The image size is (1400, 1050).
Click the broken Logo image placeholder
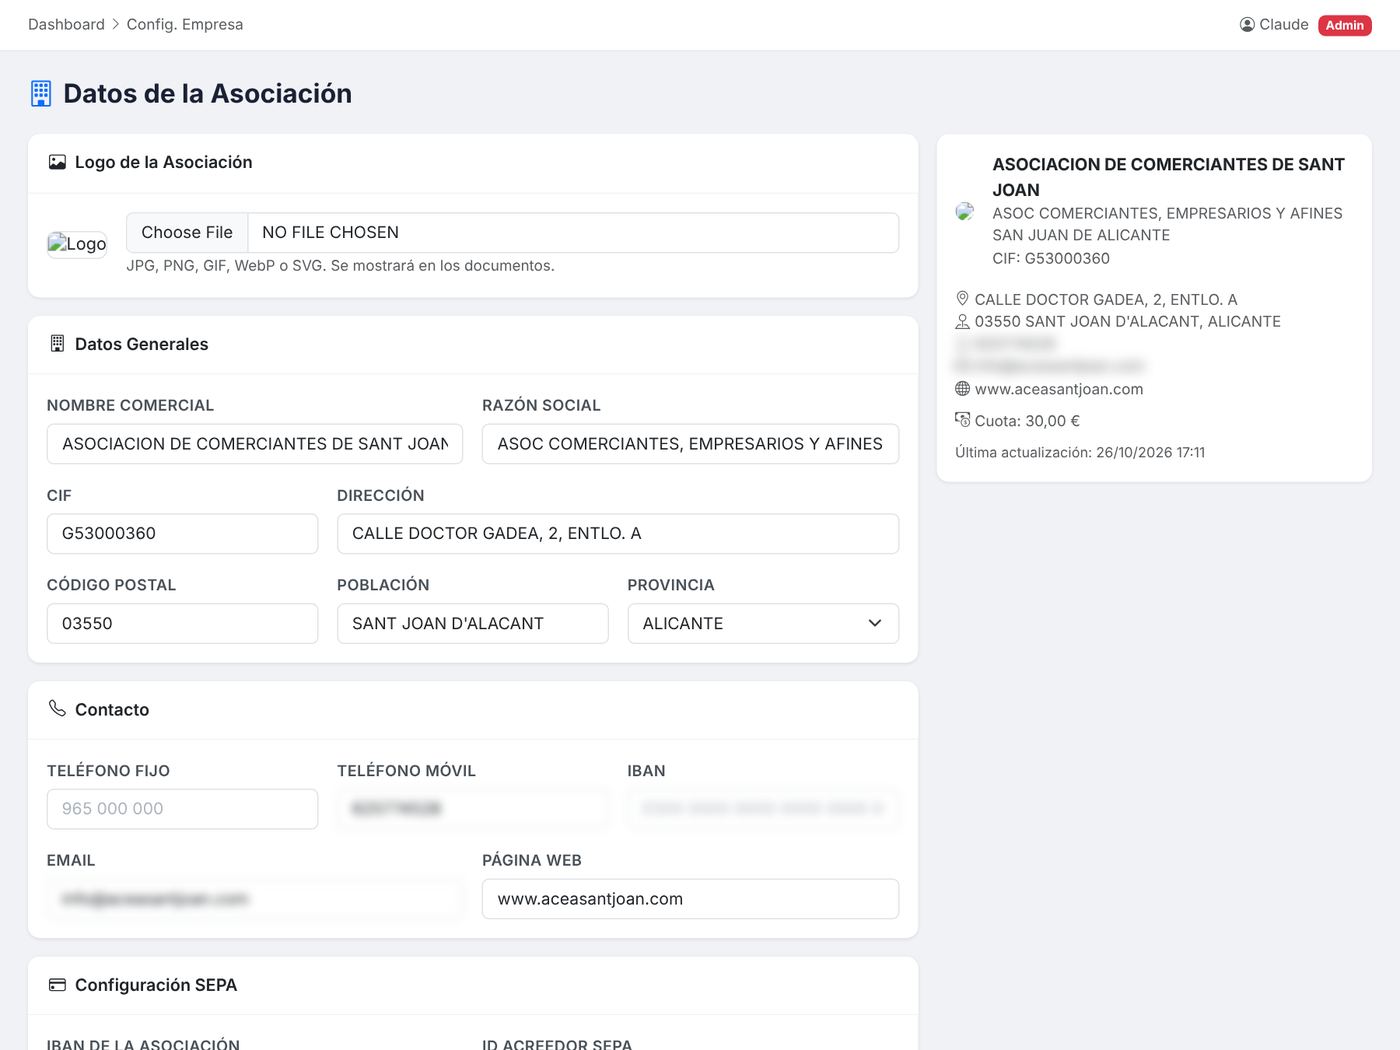(77, 244)
